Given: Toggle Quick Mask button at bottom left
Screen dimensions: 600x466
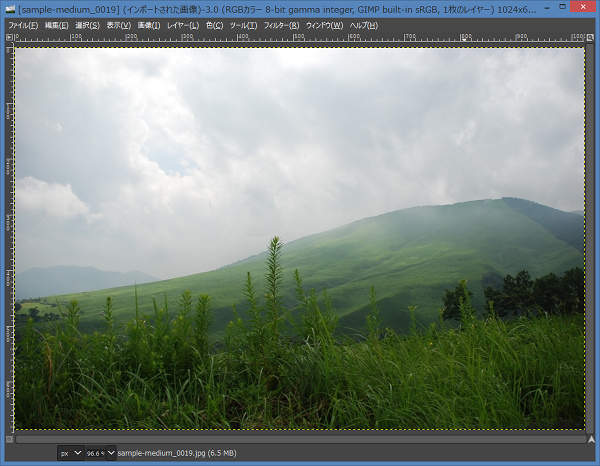Looking at the screenshot, I should pyautogui.click(x=10, y=439).
